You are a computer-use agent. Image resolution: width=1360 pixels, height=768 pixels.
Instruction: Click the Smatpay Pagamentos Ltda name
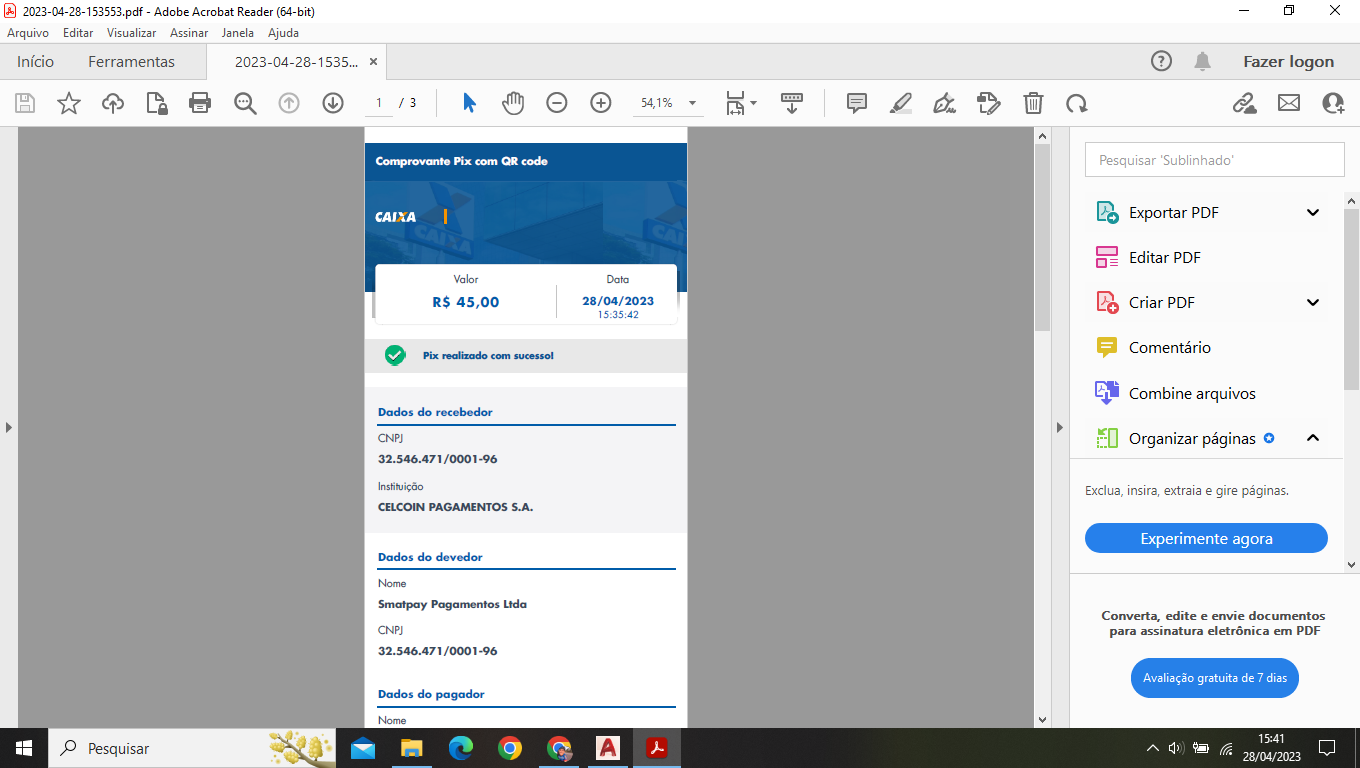[x=452, y=604]
